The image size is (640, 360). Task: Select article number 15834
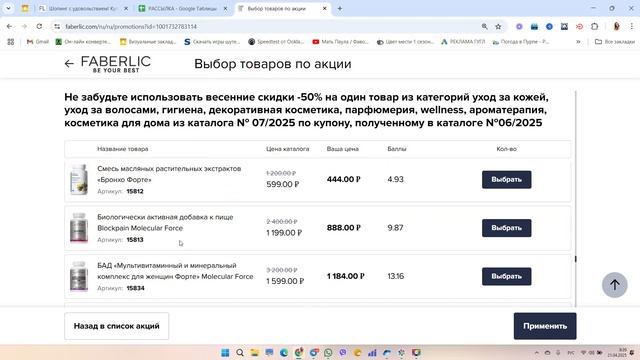[135, 288]
